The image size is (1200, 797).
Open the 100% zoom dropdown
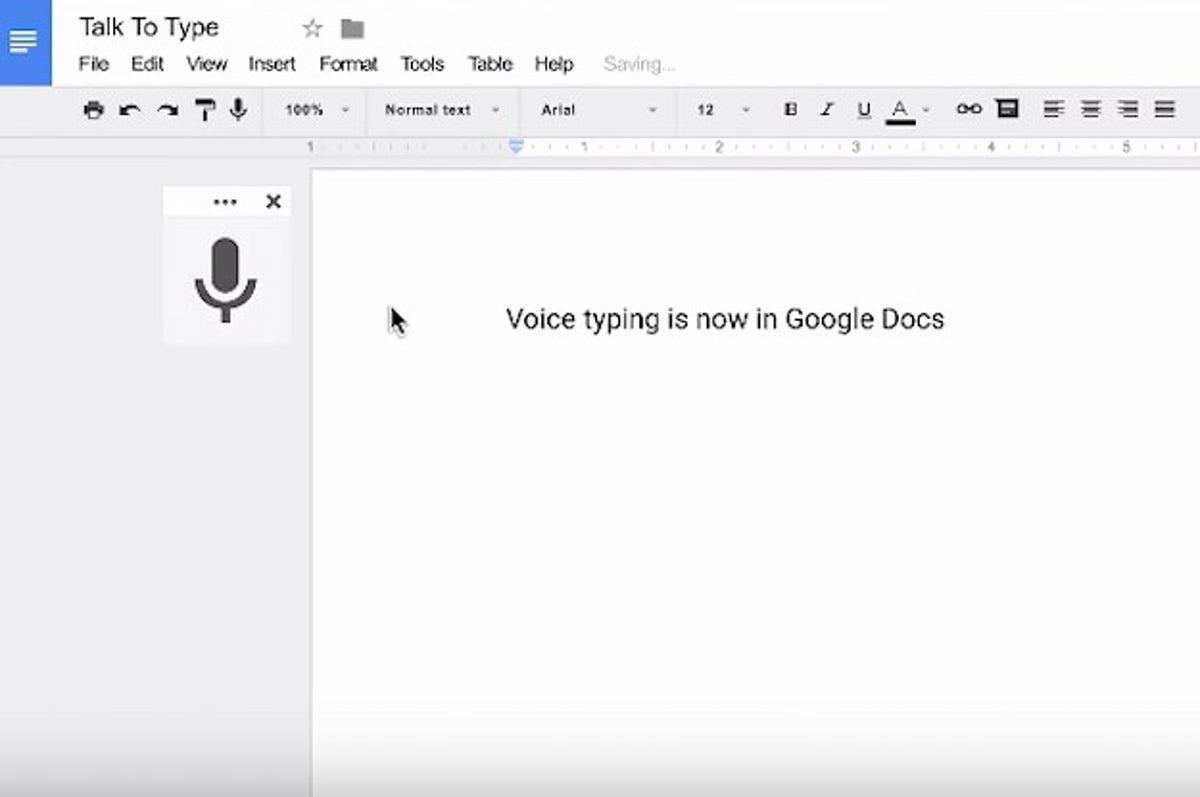coord(317,110)
